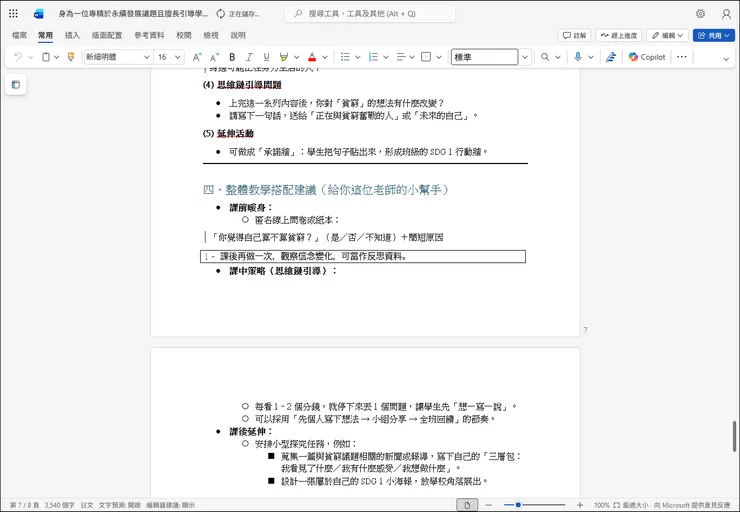
Task: Click the page view icon in status bar
Action: pyautogui.click(x=467, y=505)
